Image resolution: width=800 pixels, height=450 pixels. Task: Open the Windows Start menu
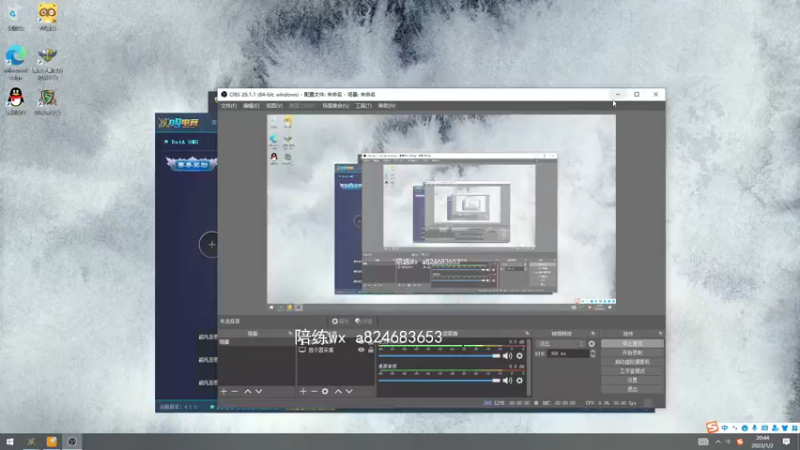[x=10, y=442]
